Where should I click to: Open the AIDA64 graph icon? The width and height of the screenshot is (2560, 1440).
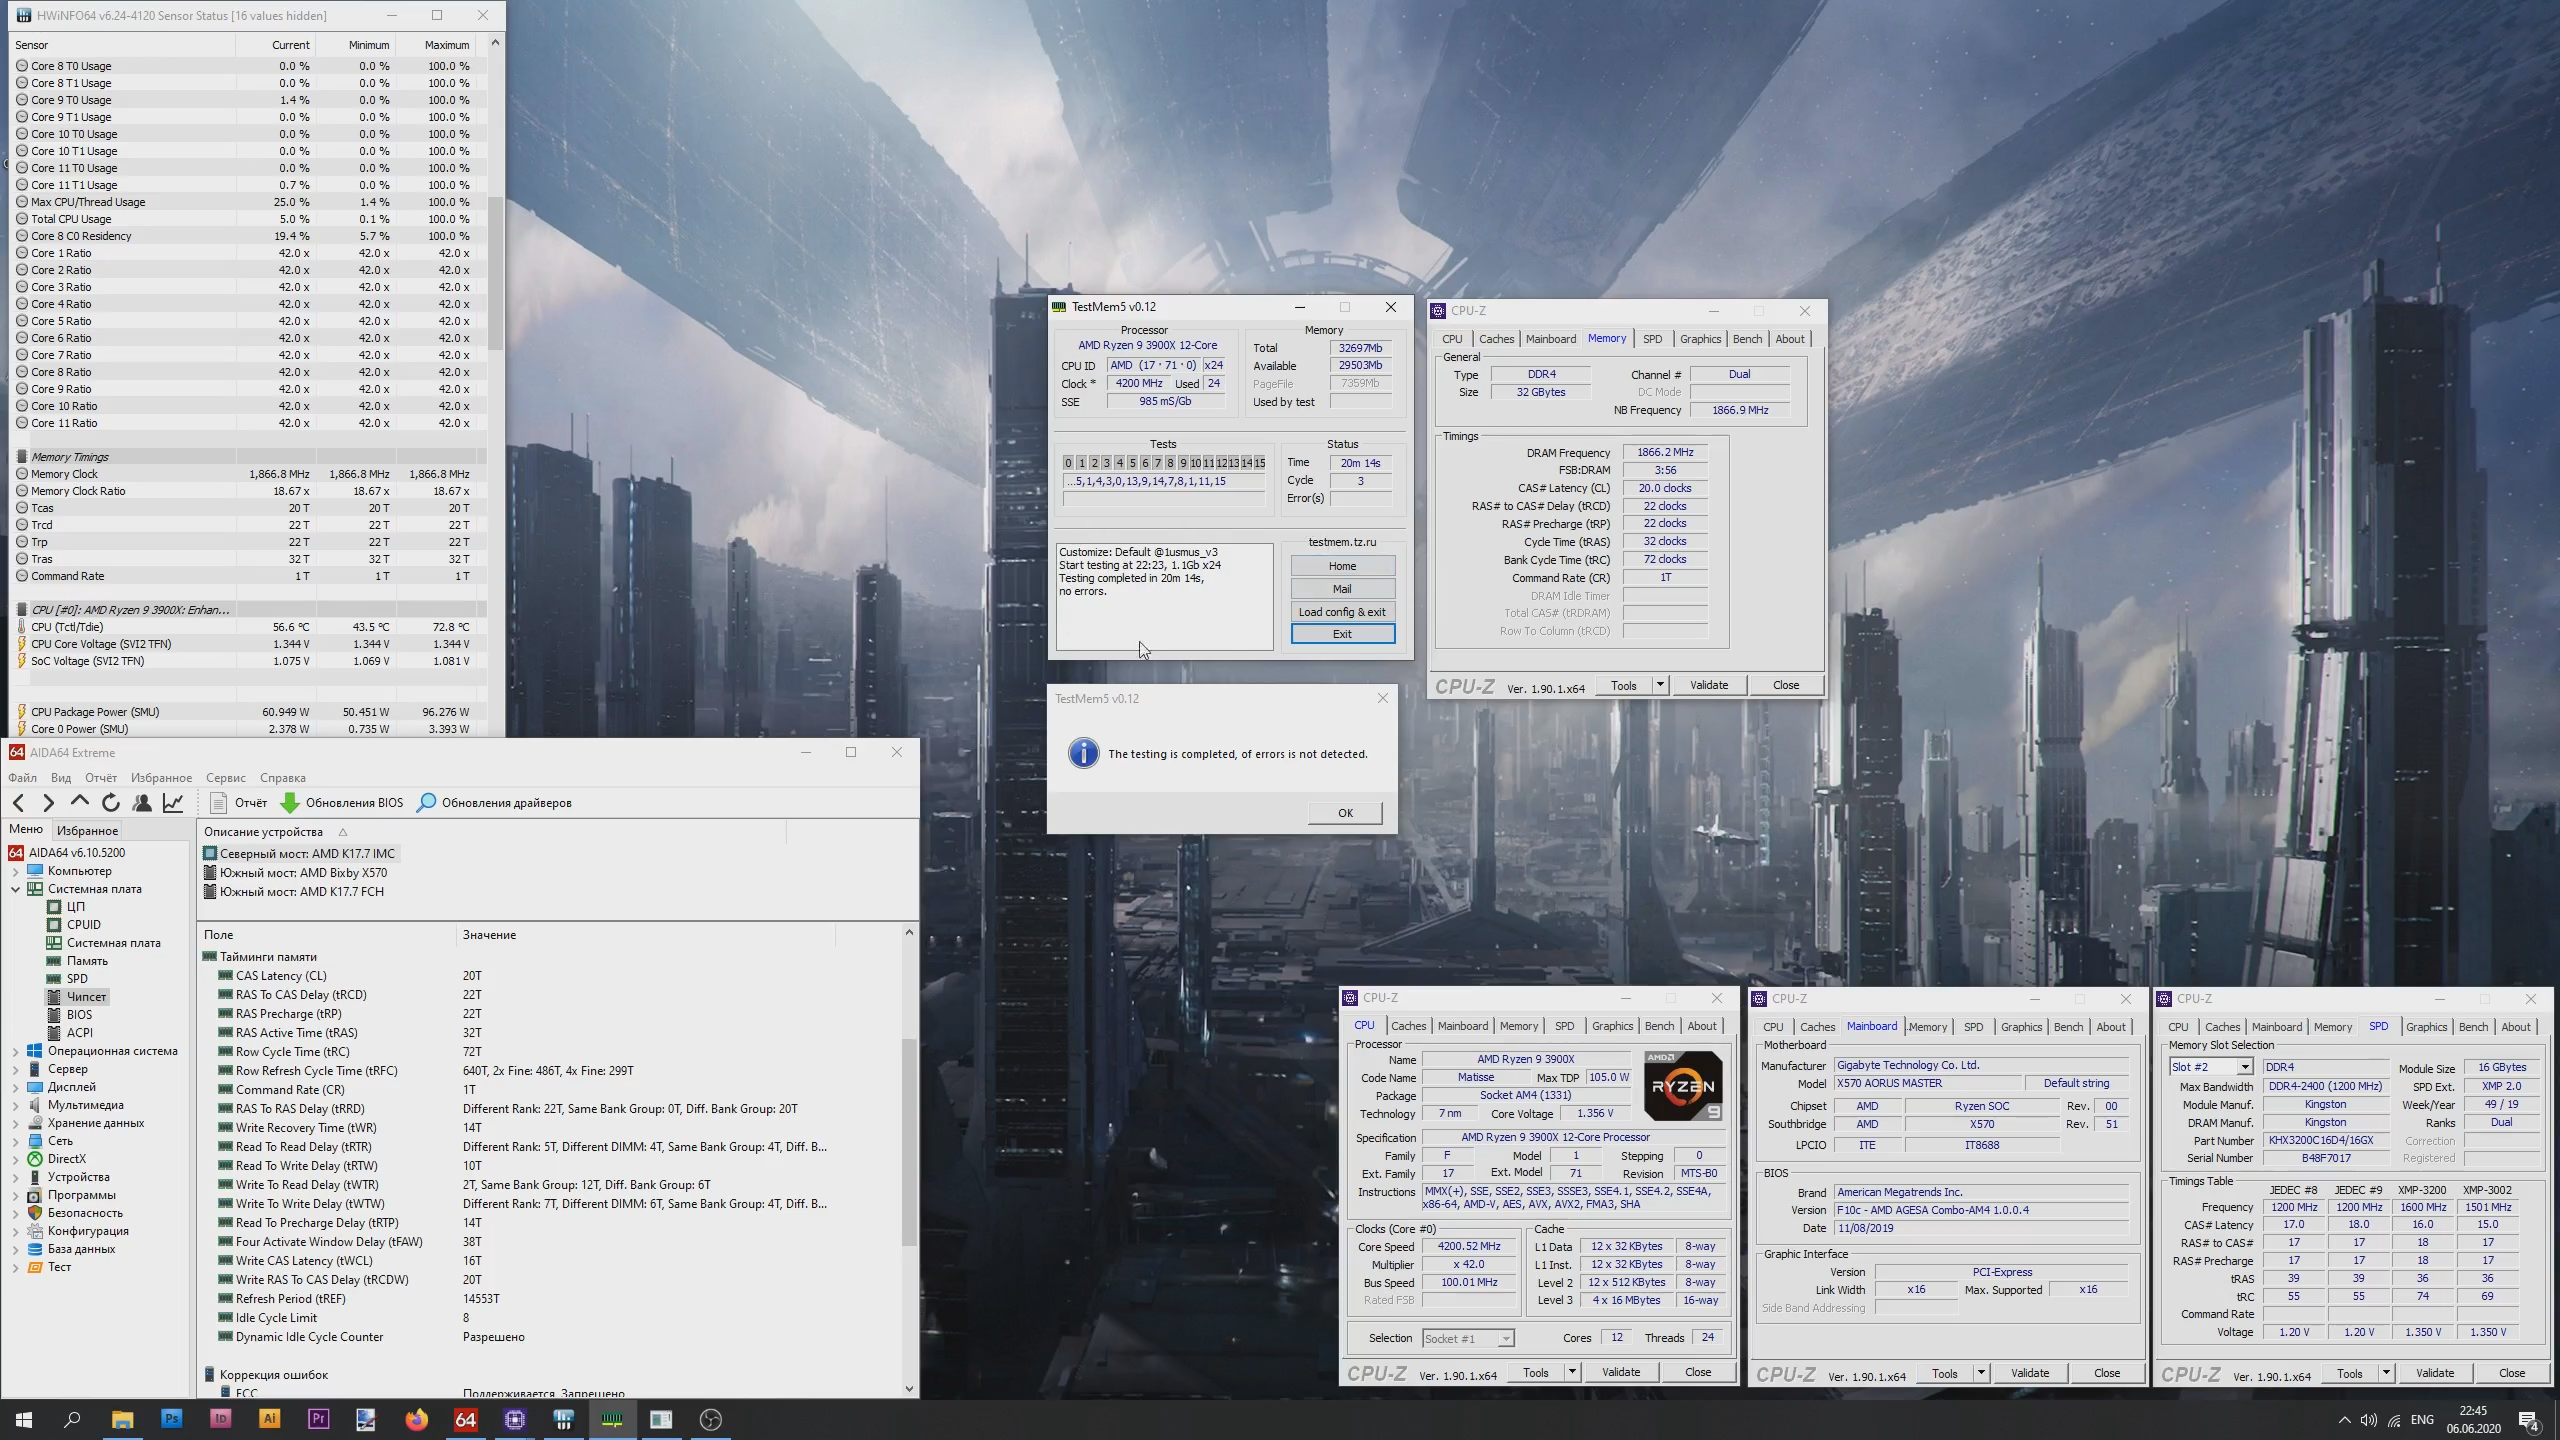click(173, 802)
